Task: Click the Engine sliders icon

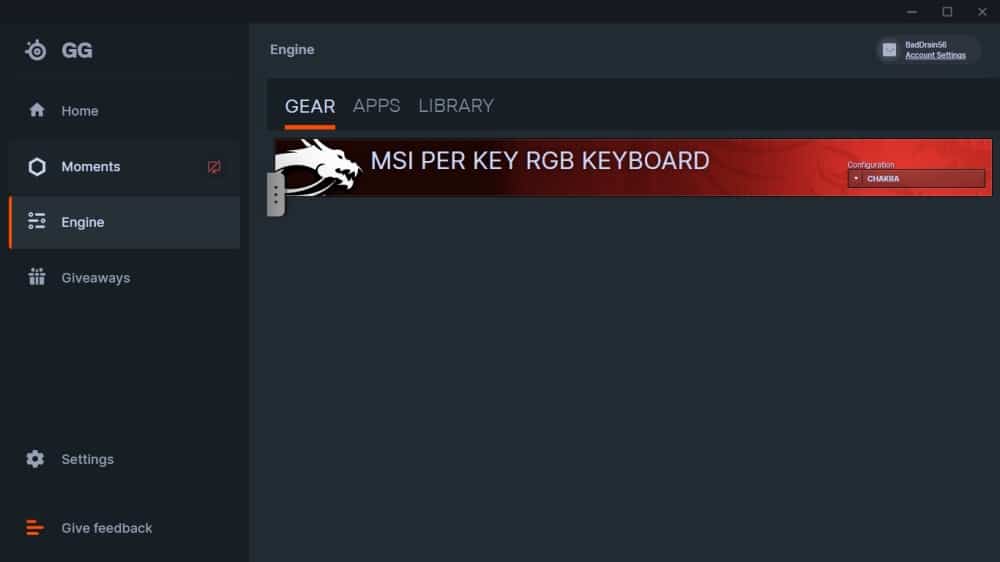Action: 37,221
